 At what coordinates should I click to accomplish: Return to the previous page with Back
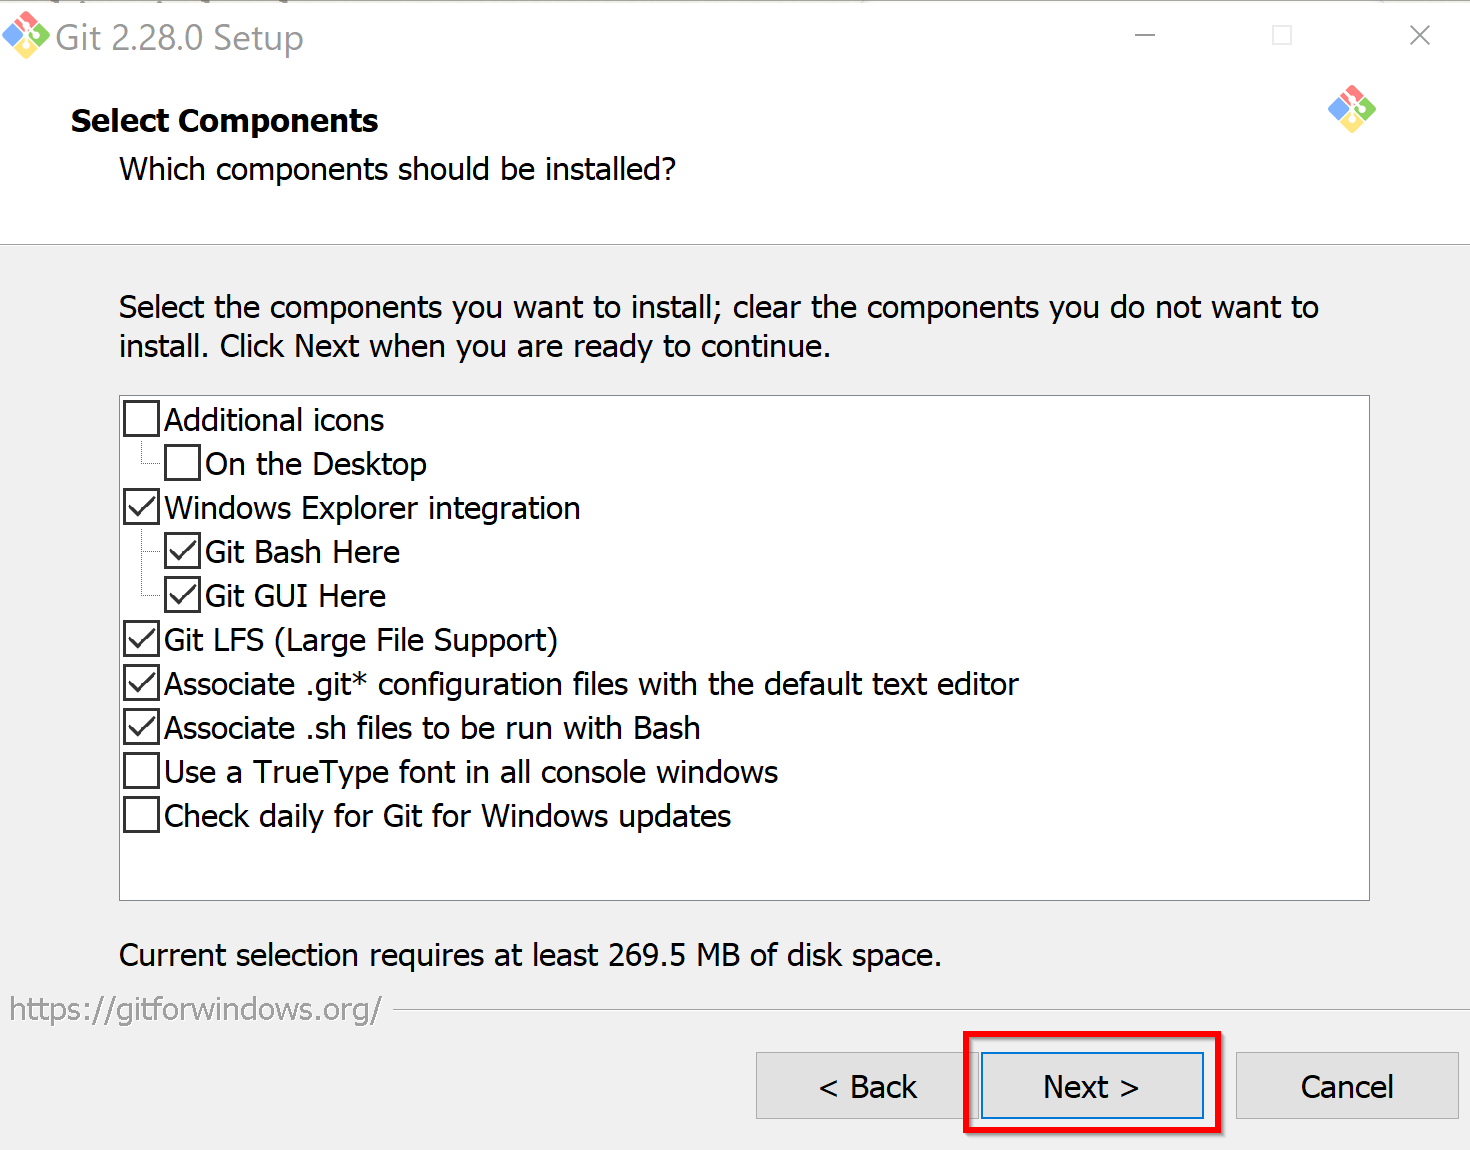[867, 1085]
